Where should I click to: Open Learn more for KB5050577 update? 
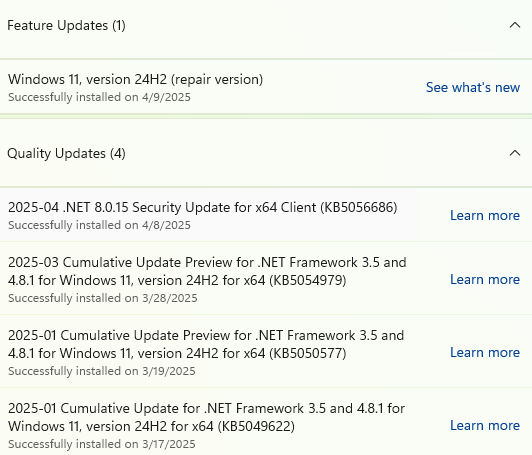point(485,353)
